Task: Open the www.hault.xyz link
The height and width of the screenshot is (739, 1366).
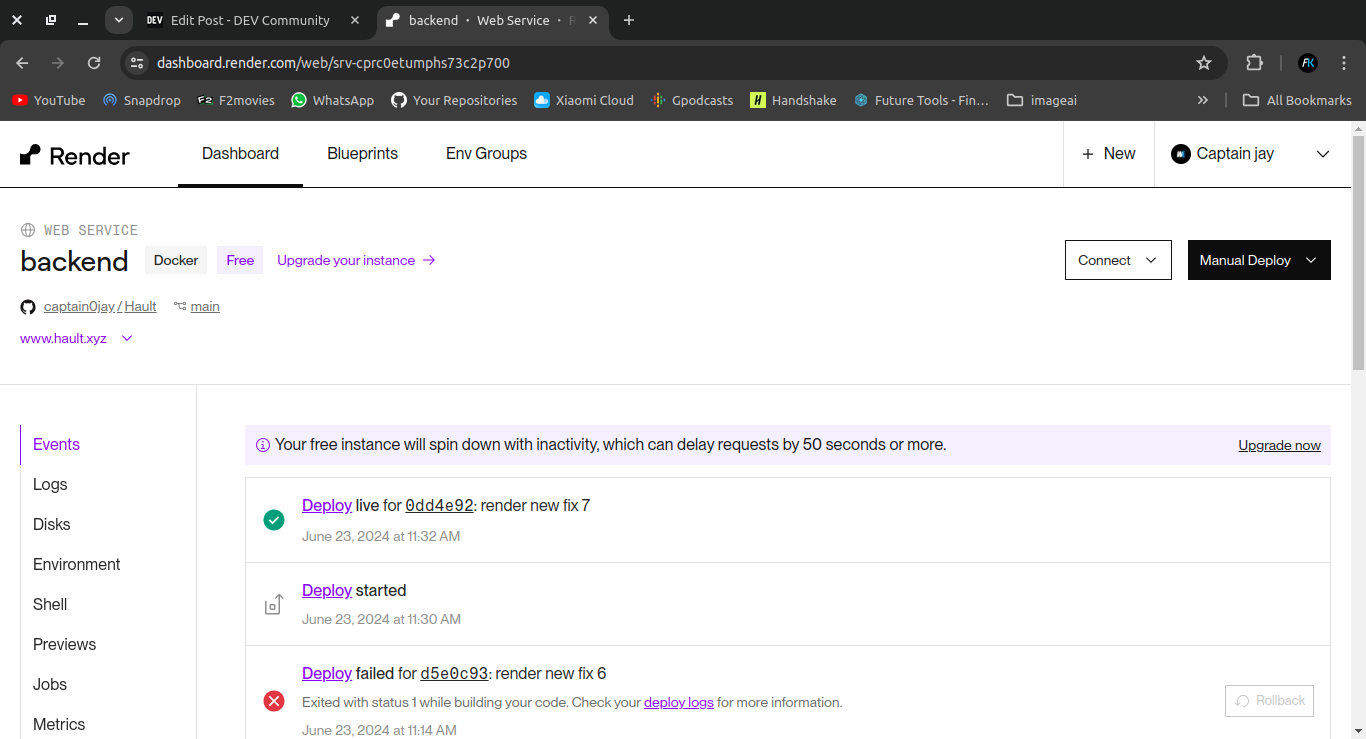Action: pos(63,338)
